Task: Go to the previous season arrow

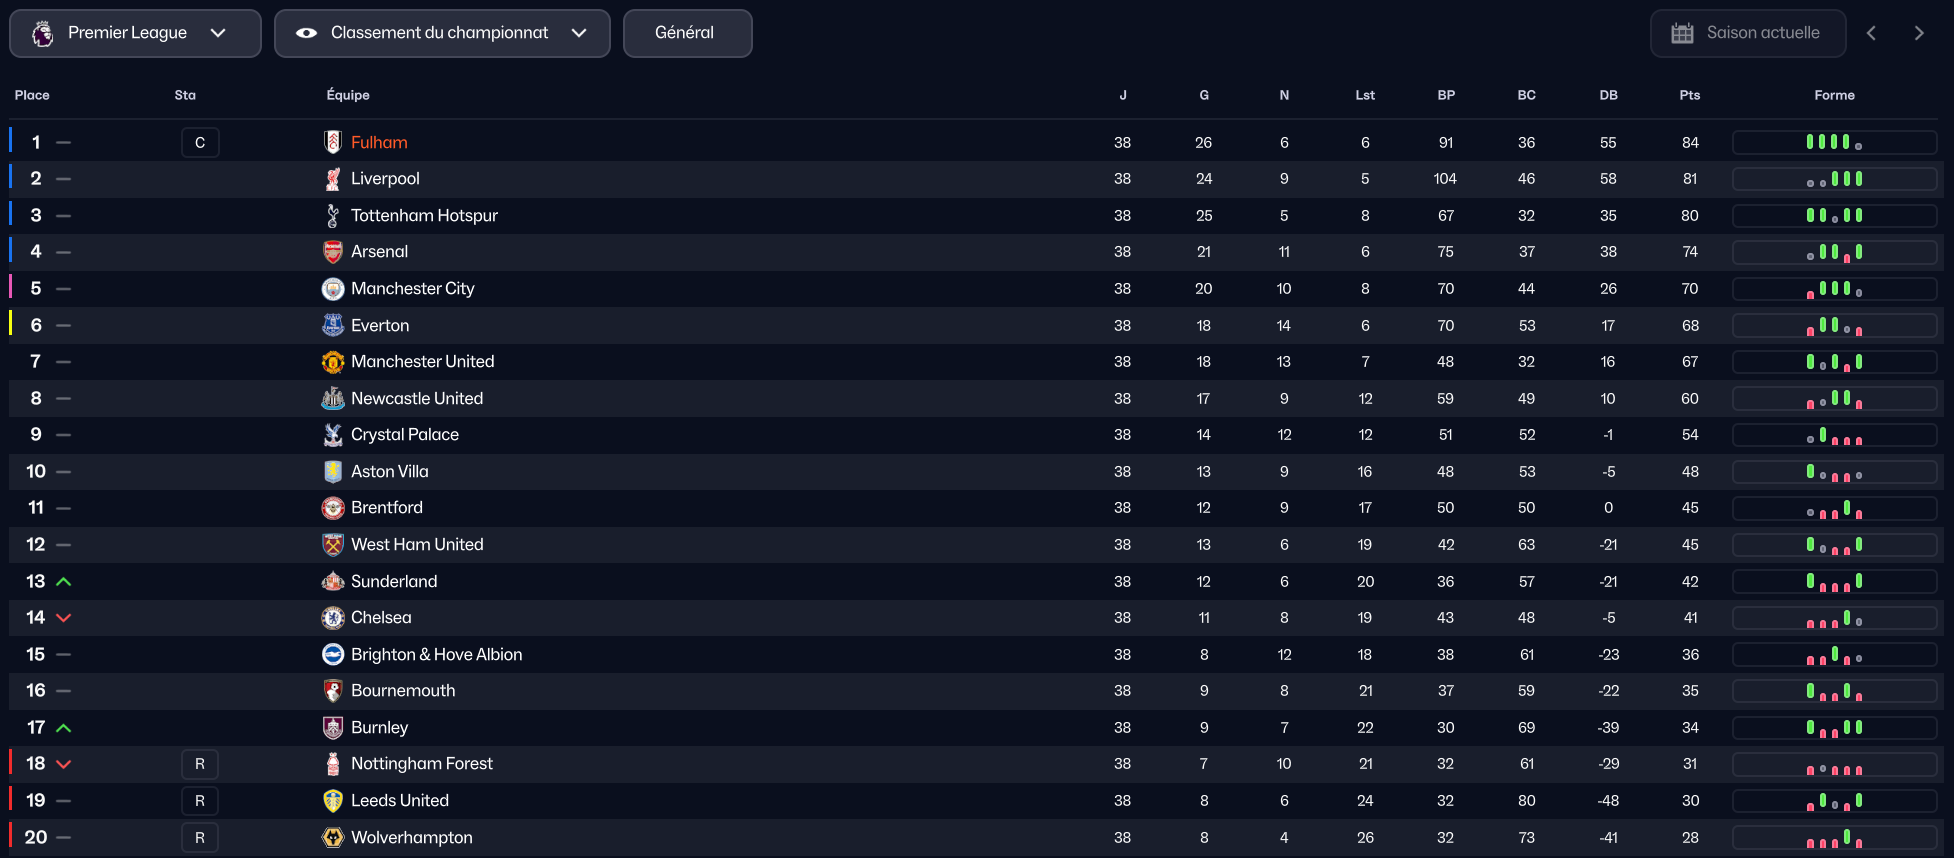Action: click(x=1871, y=34)
